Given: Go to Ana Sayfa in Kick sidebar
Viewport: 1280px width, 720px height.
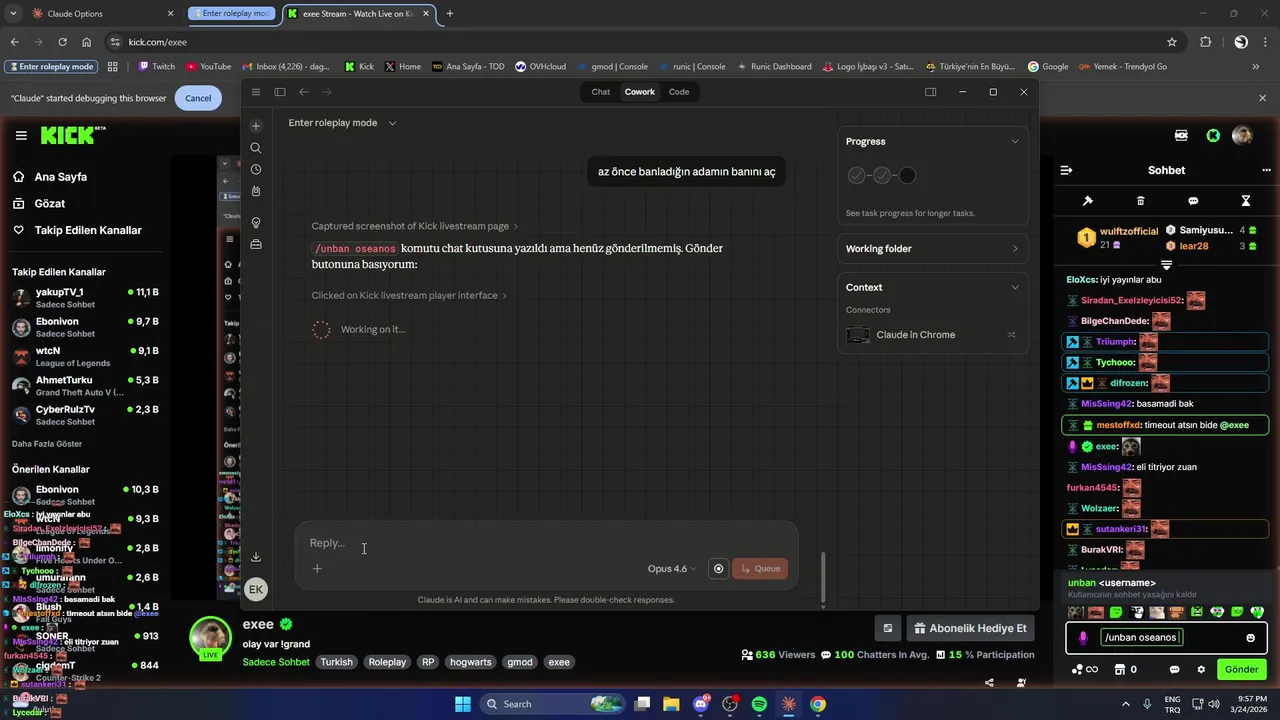Looking at the screenshot, I should 61,177.
